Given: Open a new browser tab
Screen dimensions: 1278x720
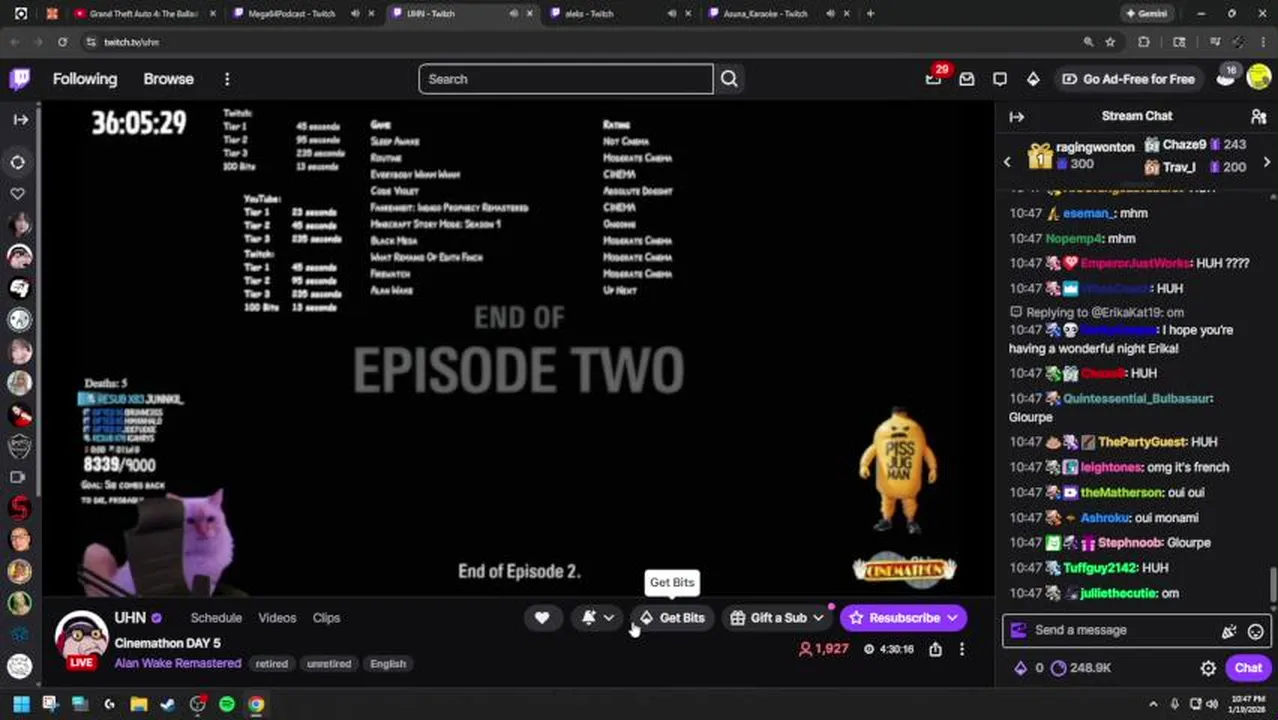Looking at the screenshot, I should [870, 14].
